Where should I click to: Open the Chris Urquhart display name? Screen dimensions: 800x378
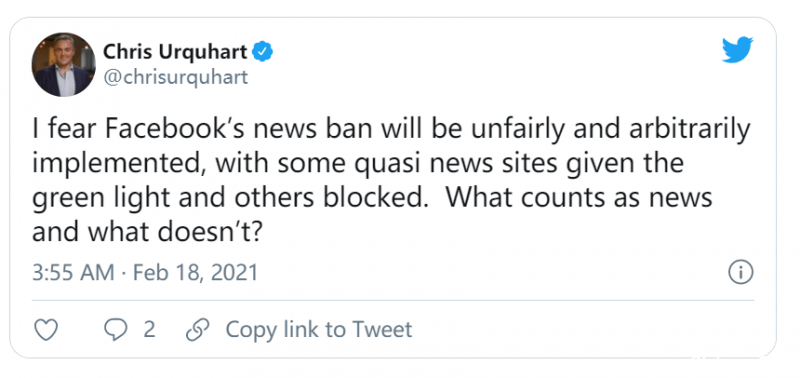coord(176,52)
